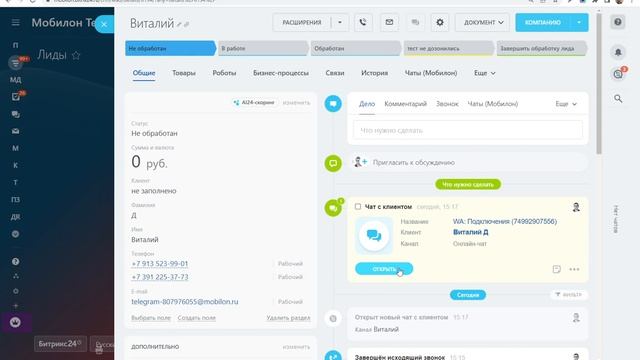Expand the arrow beside КОМПАНИЮ button

coord(579,22)
